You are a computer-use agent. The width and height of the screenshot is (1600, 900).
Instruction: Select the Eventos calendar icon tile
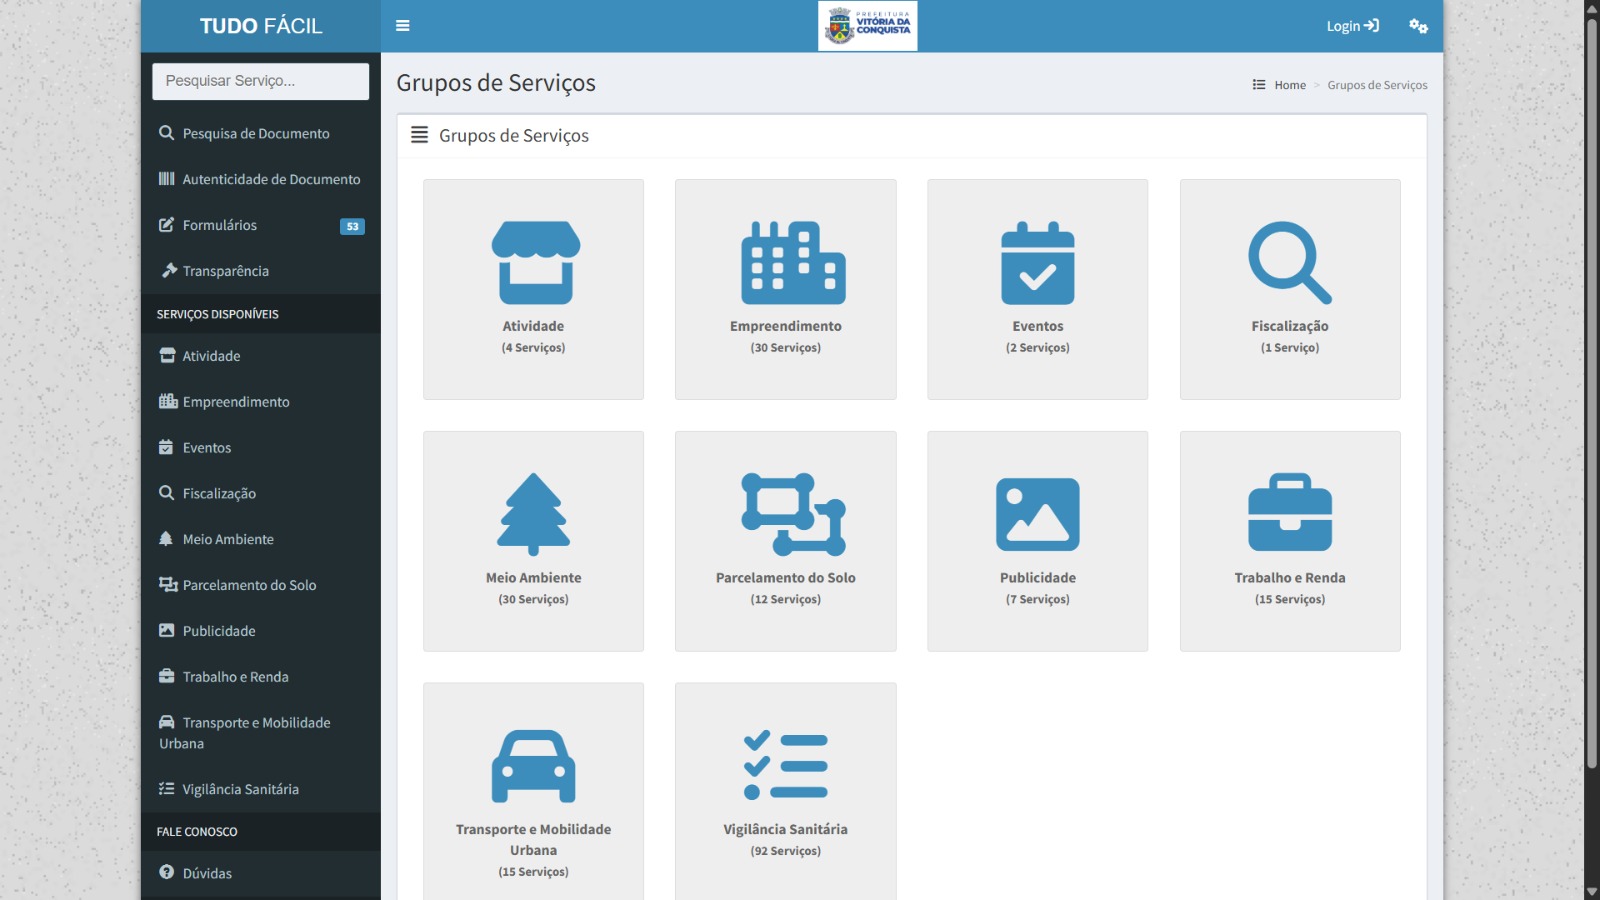tap(1037, 263)
